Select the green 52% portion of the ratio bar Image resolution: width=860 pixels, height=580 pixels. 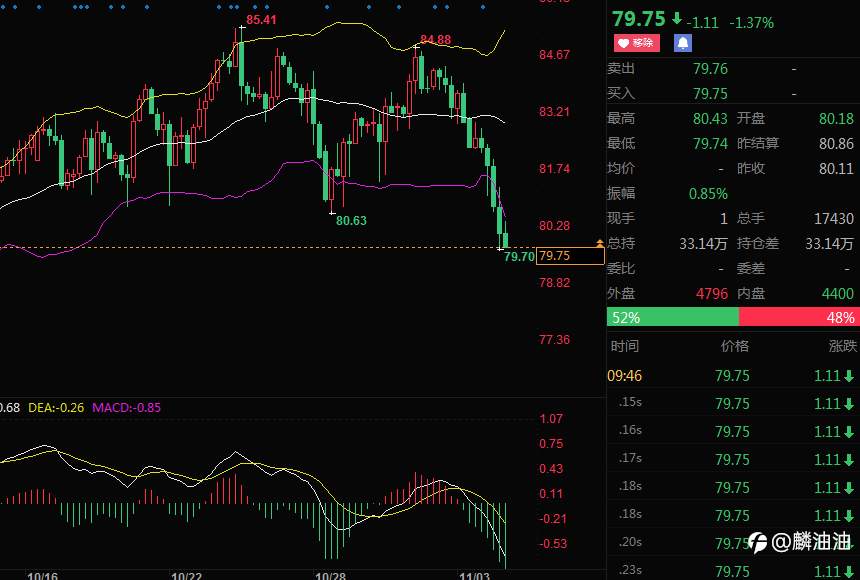tap(673, 317)
